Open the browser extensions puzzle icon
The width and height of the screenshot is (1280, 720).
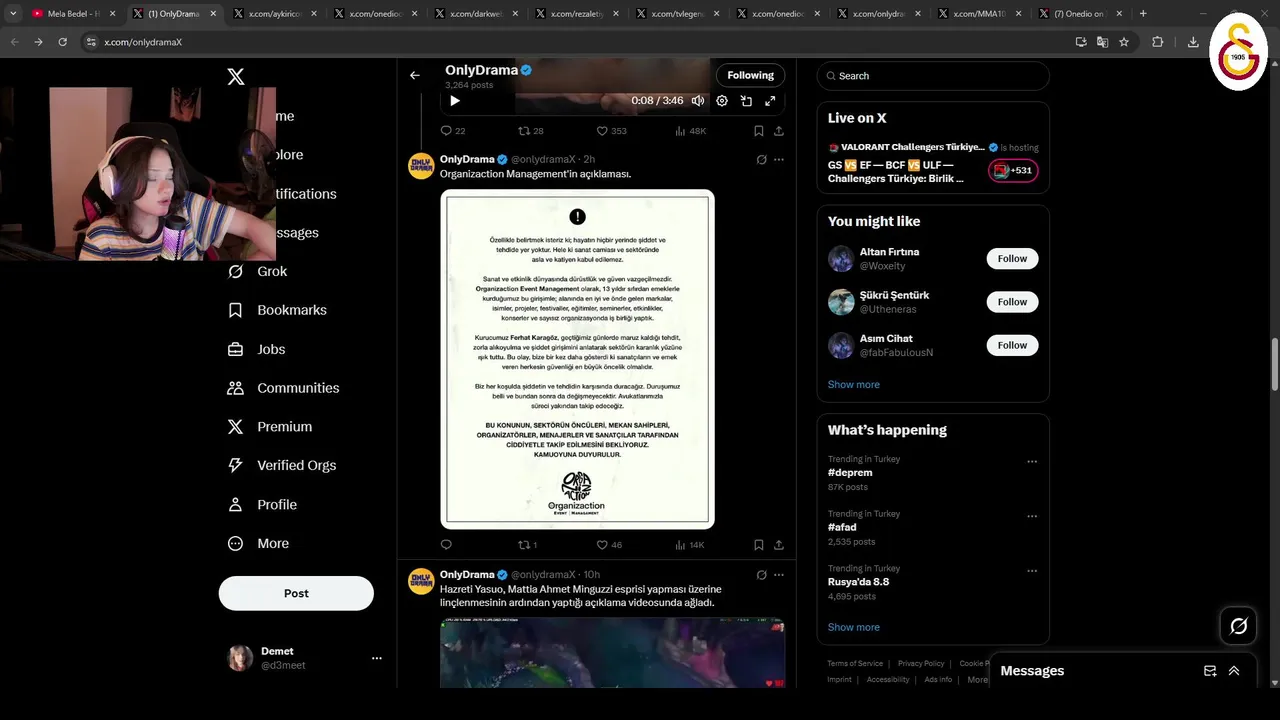(x=1158, y=42)
